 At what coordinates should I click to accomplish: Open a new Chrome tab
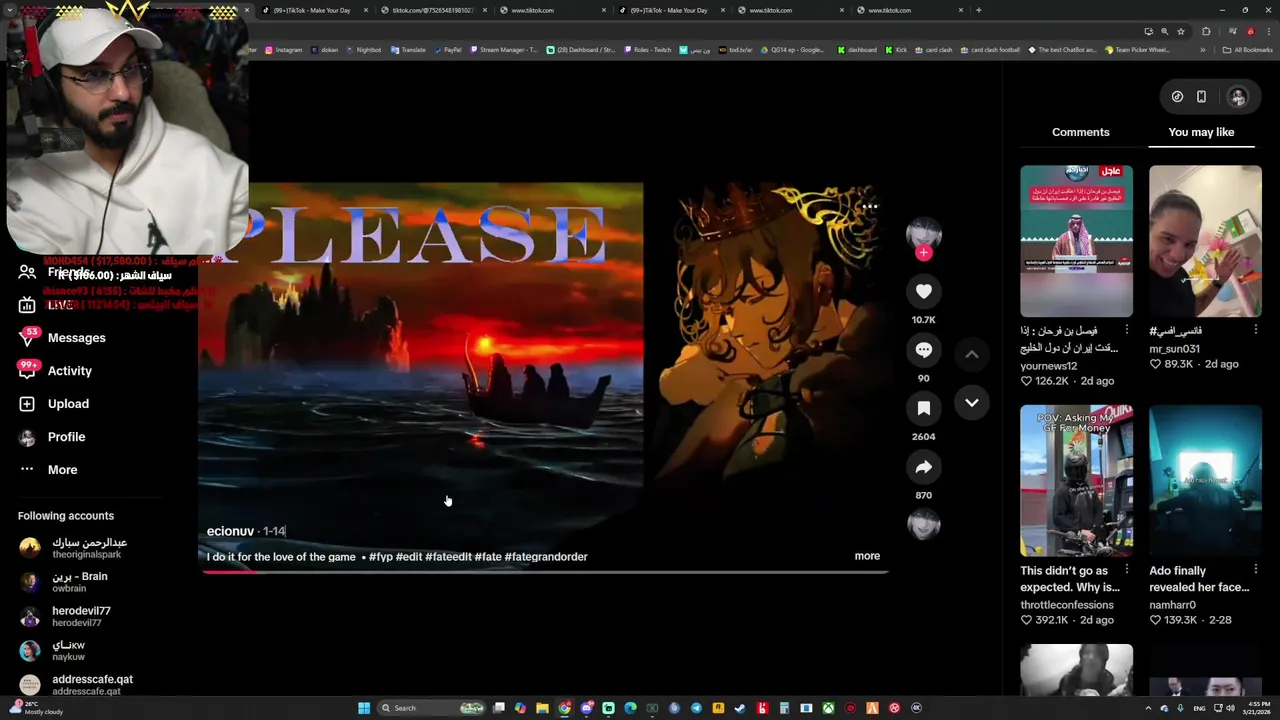point(978,10)
